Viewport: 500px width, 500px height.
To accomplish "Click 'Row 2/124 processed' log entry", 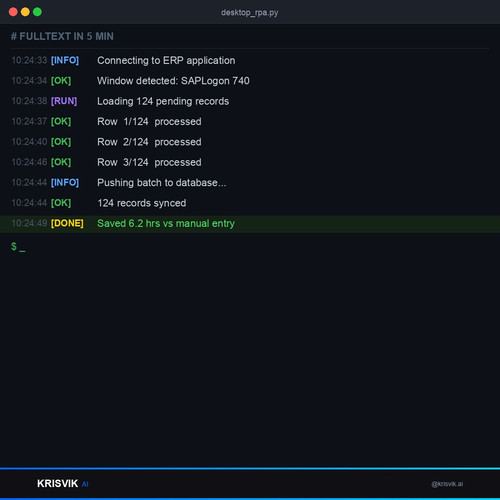I will click(149, 142).
